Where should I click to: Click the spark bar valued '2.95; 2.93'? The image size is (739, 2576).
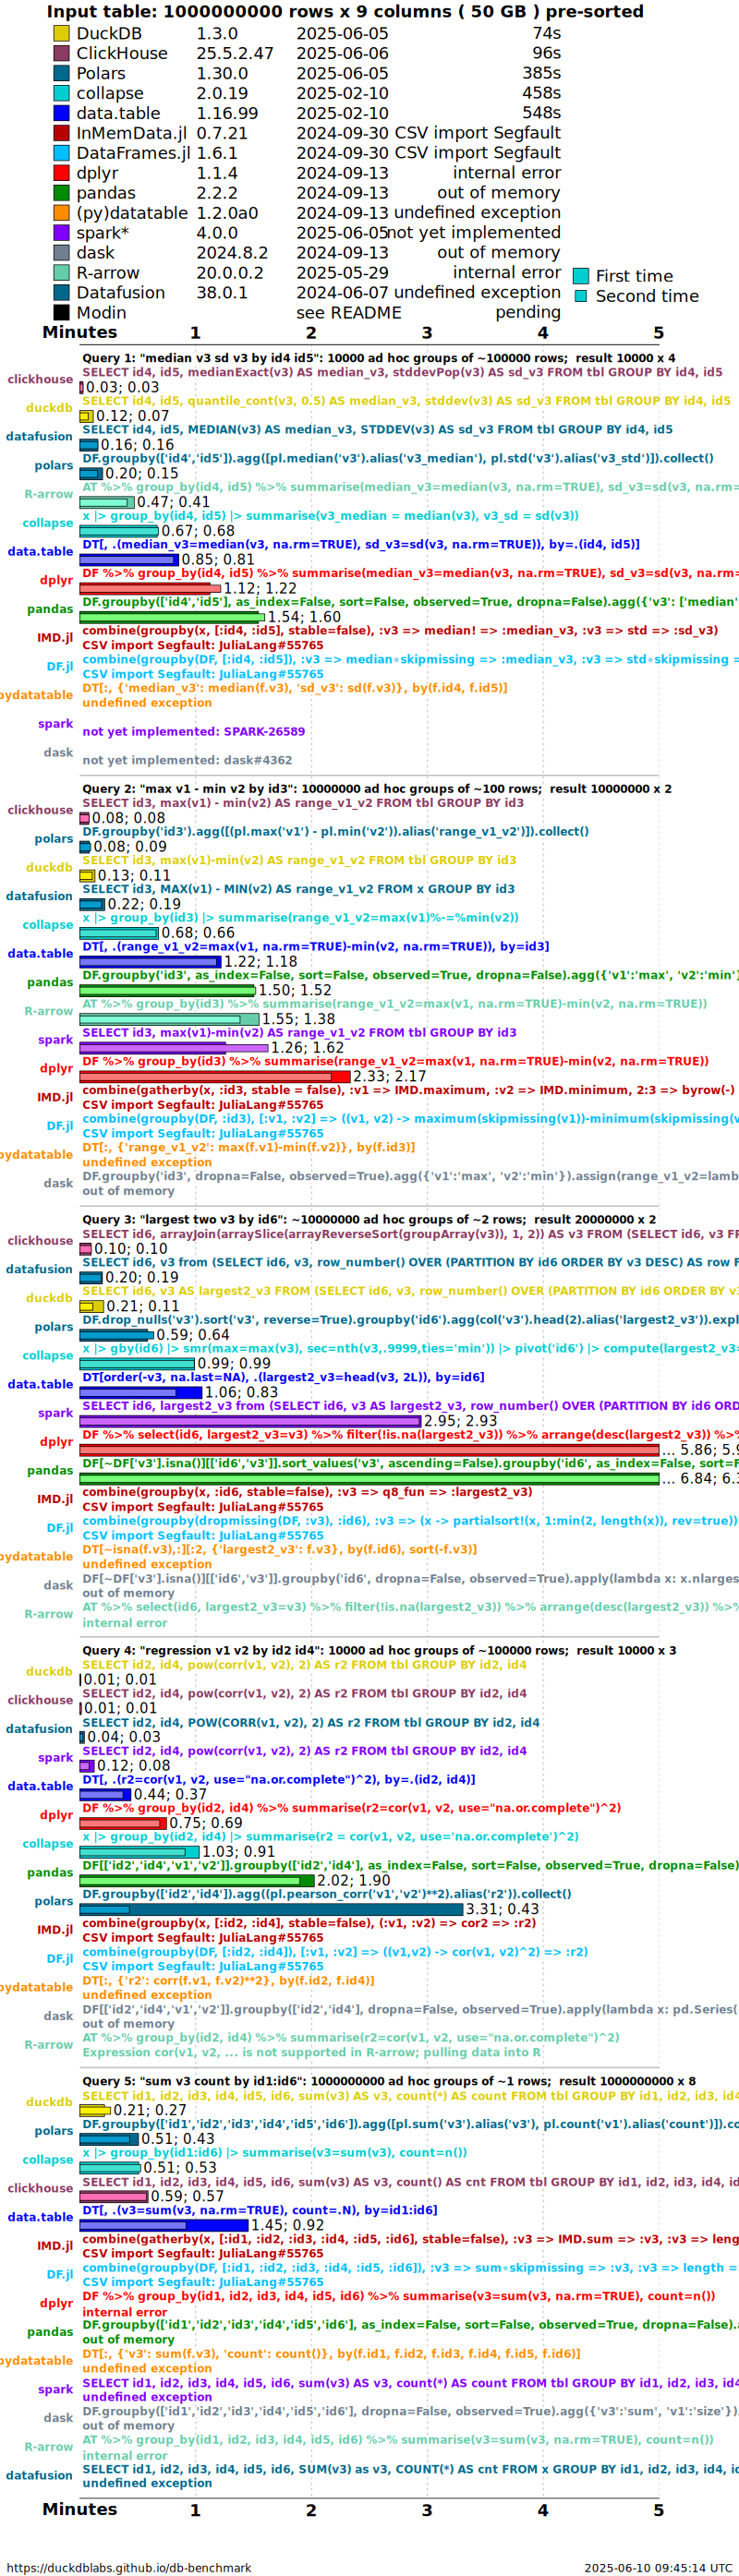click(x=250, y=1421)
